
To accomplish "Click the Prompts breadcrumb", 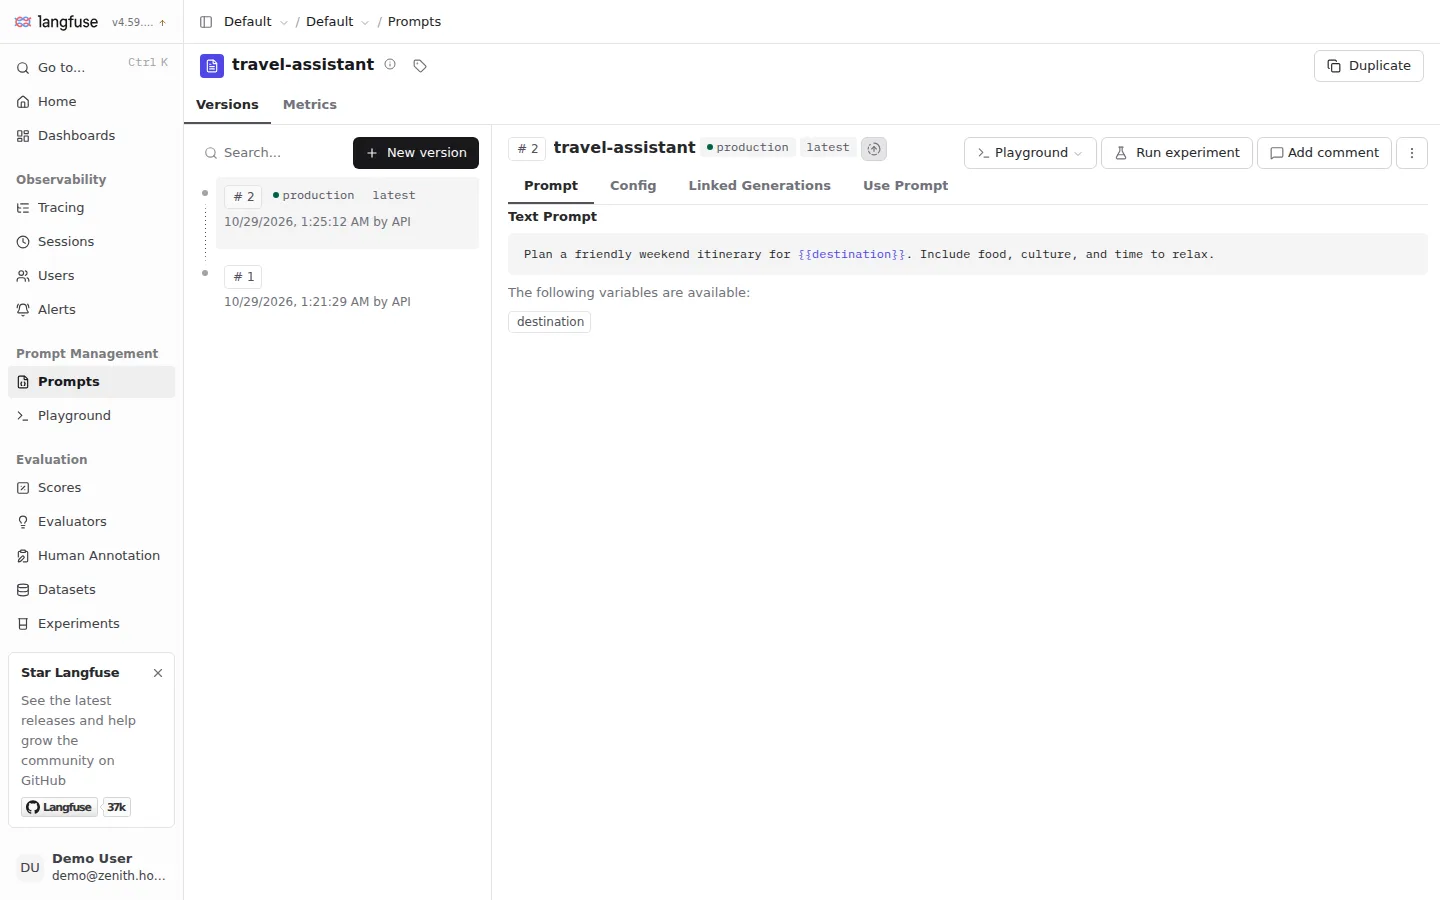I will (414, 22).
